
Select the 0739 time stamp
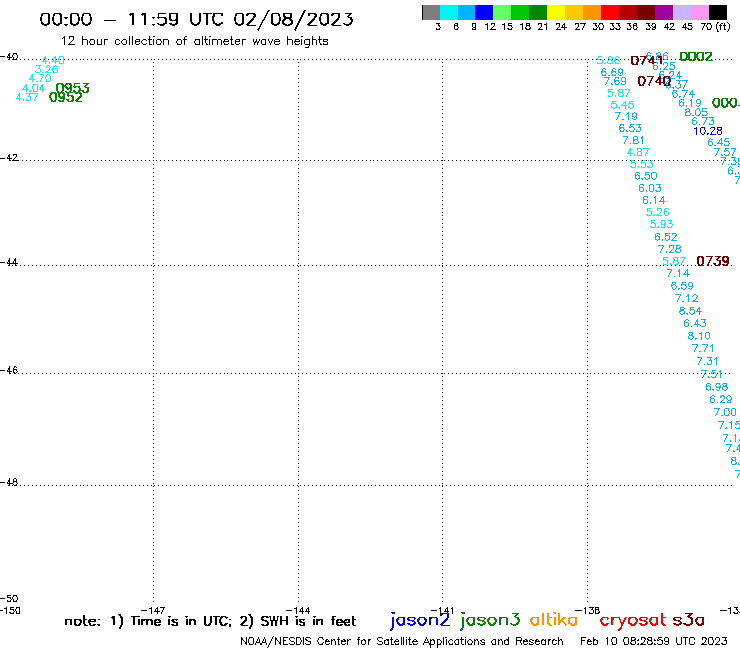[x=713, y=261]
